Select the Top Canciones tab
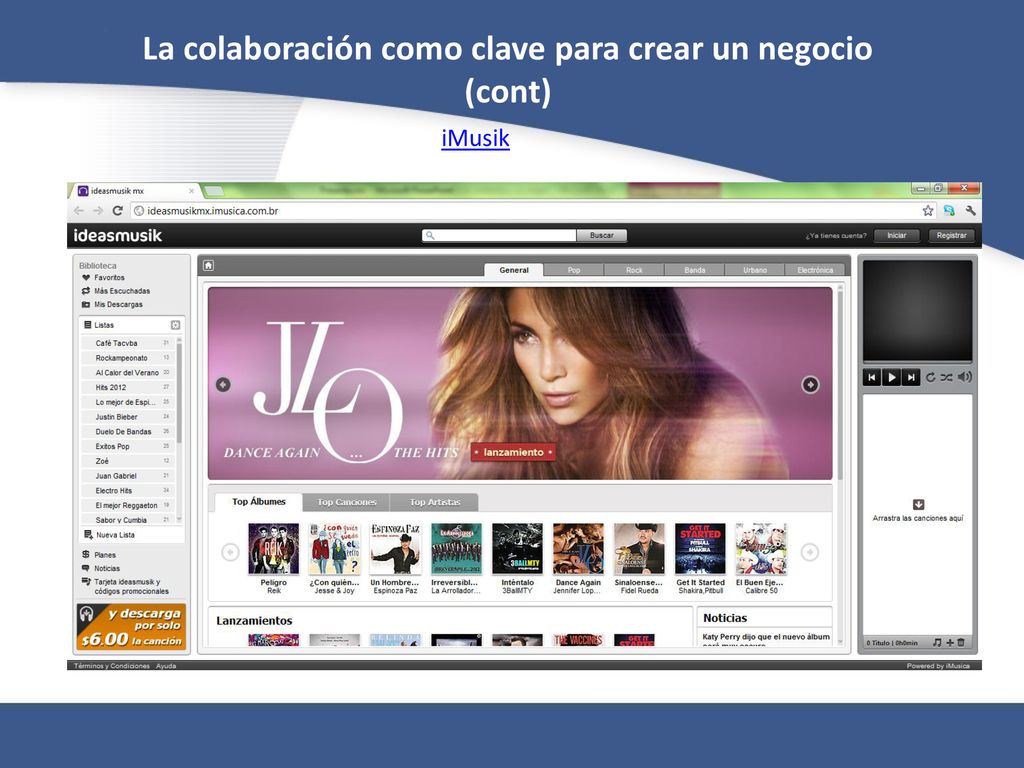Image resolution: width=1024 pixels, height=768 pixels. [346, 502]
